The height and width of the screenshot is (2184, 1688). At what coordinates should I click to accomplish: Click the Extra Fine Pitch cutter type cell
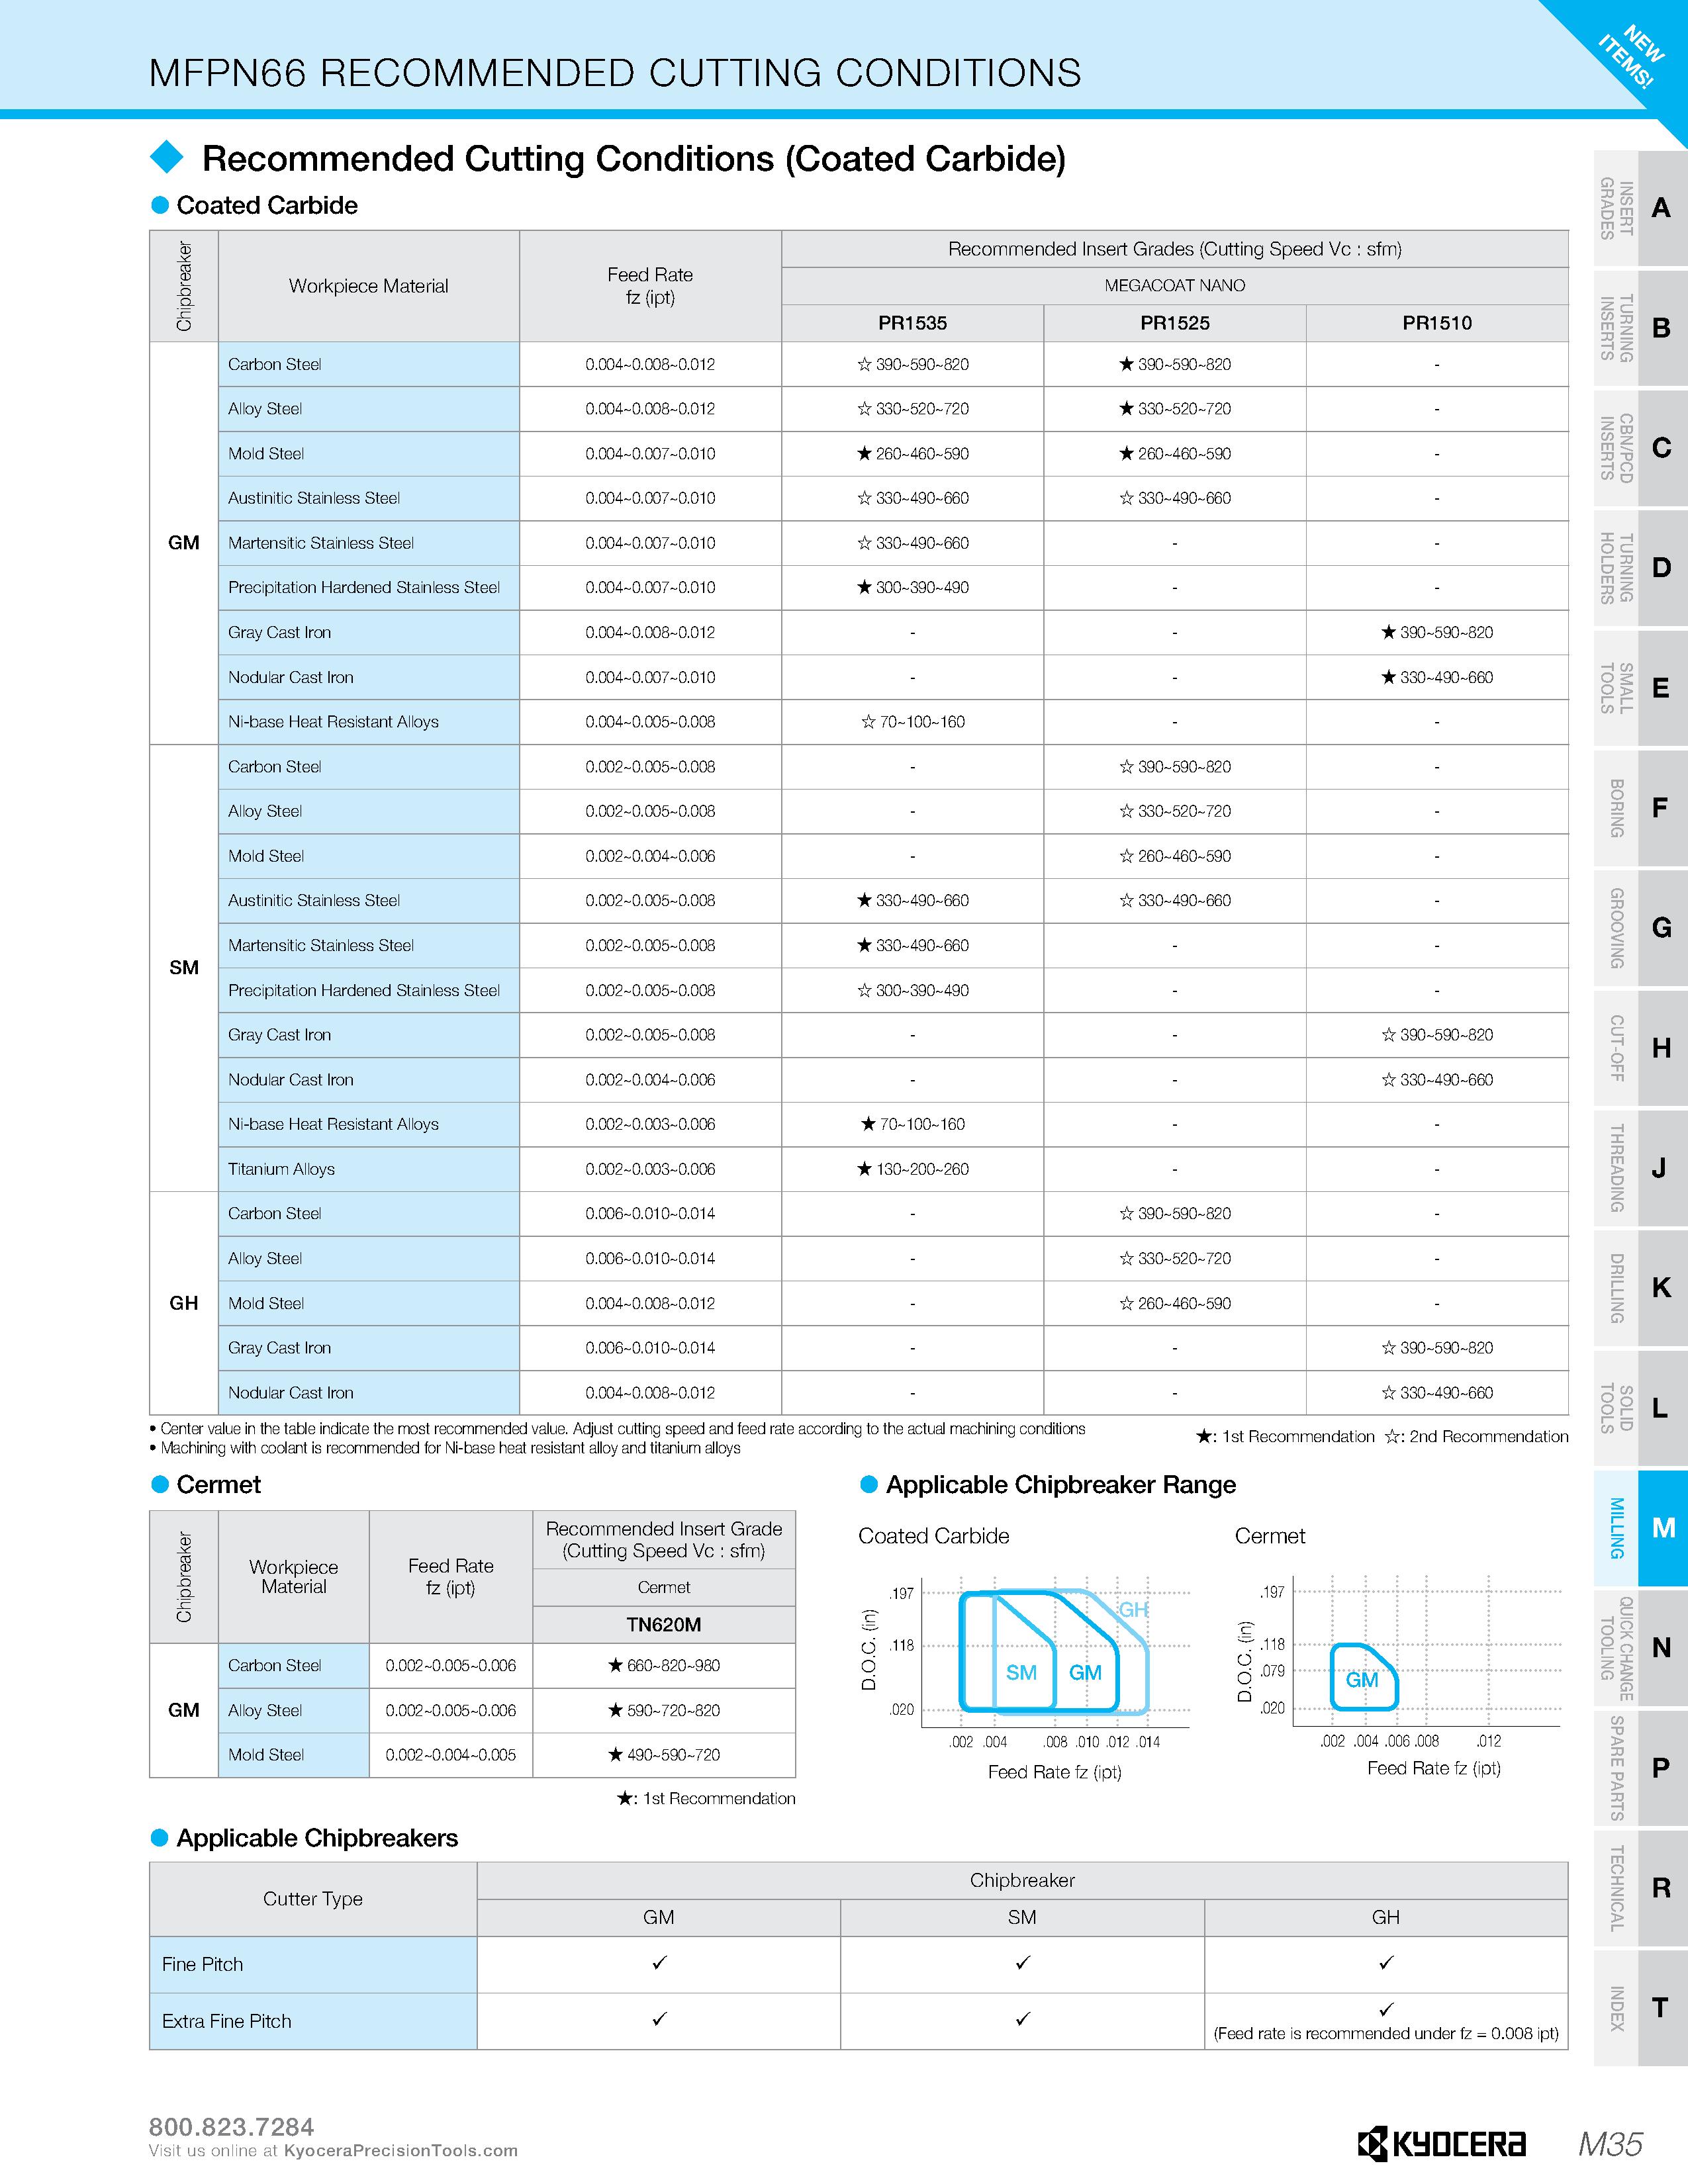313,2021
